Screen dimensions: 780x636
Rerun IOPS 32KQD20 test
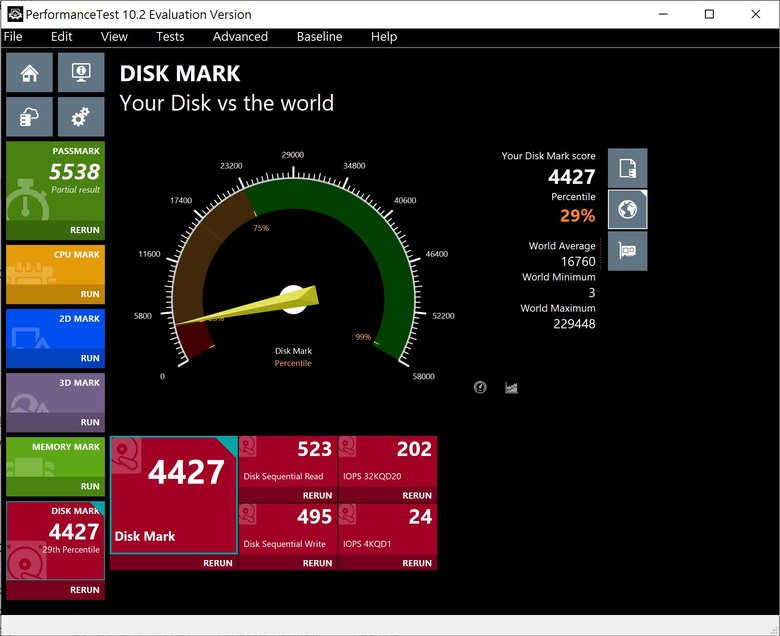417,496
